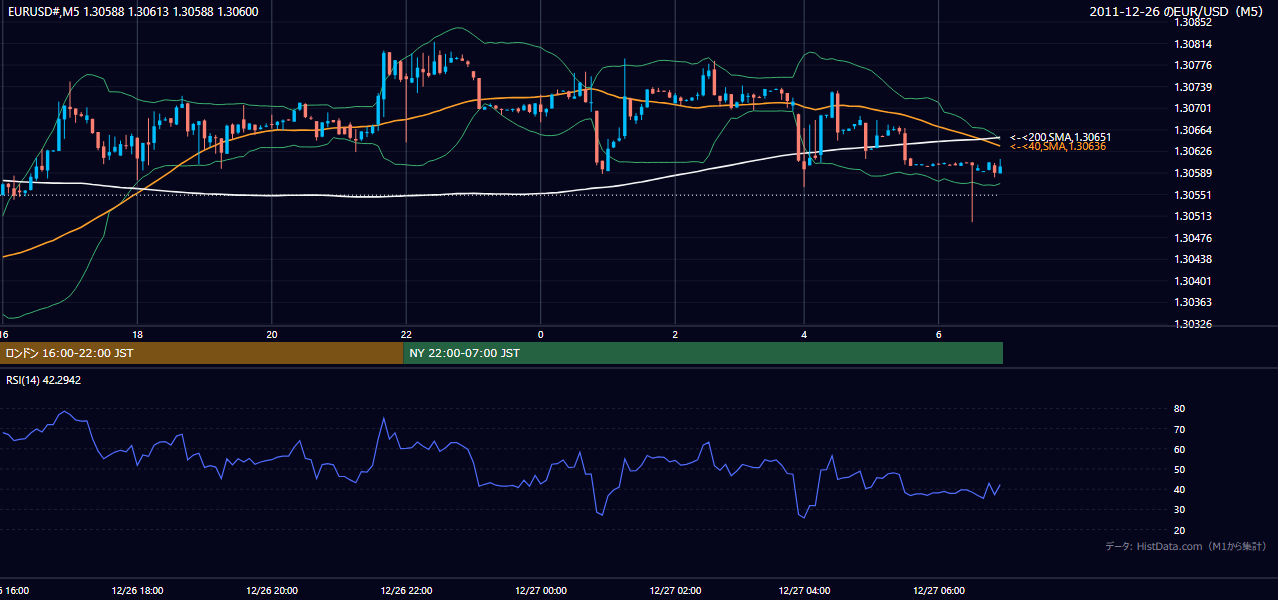Click RSI scale label 60
This screenshot has width=1278, height=600.
pyautogui.click(x=1180, y=449)
